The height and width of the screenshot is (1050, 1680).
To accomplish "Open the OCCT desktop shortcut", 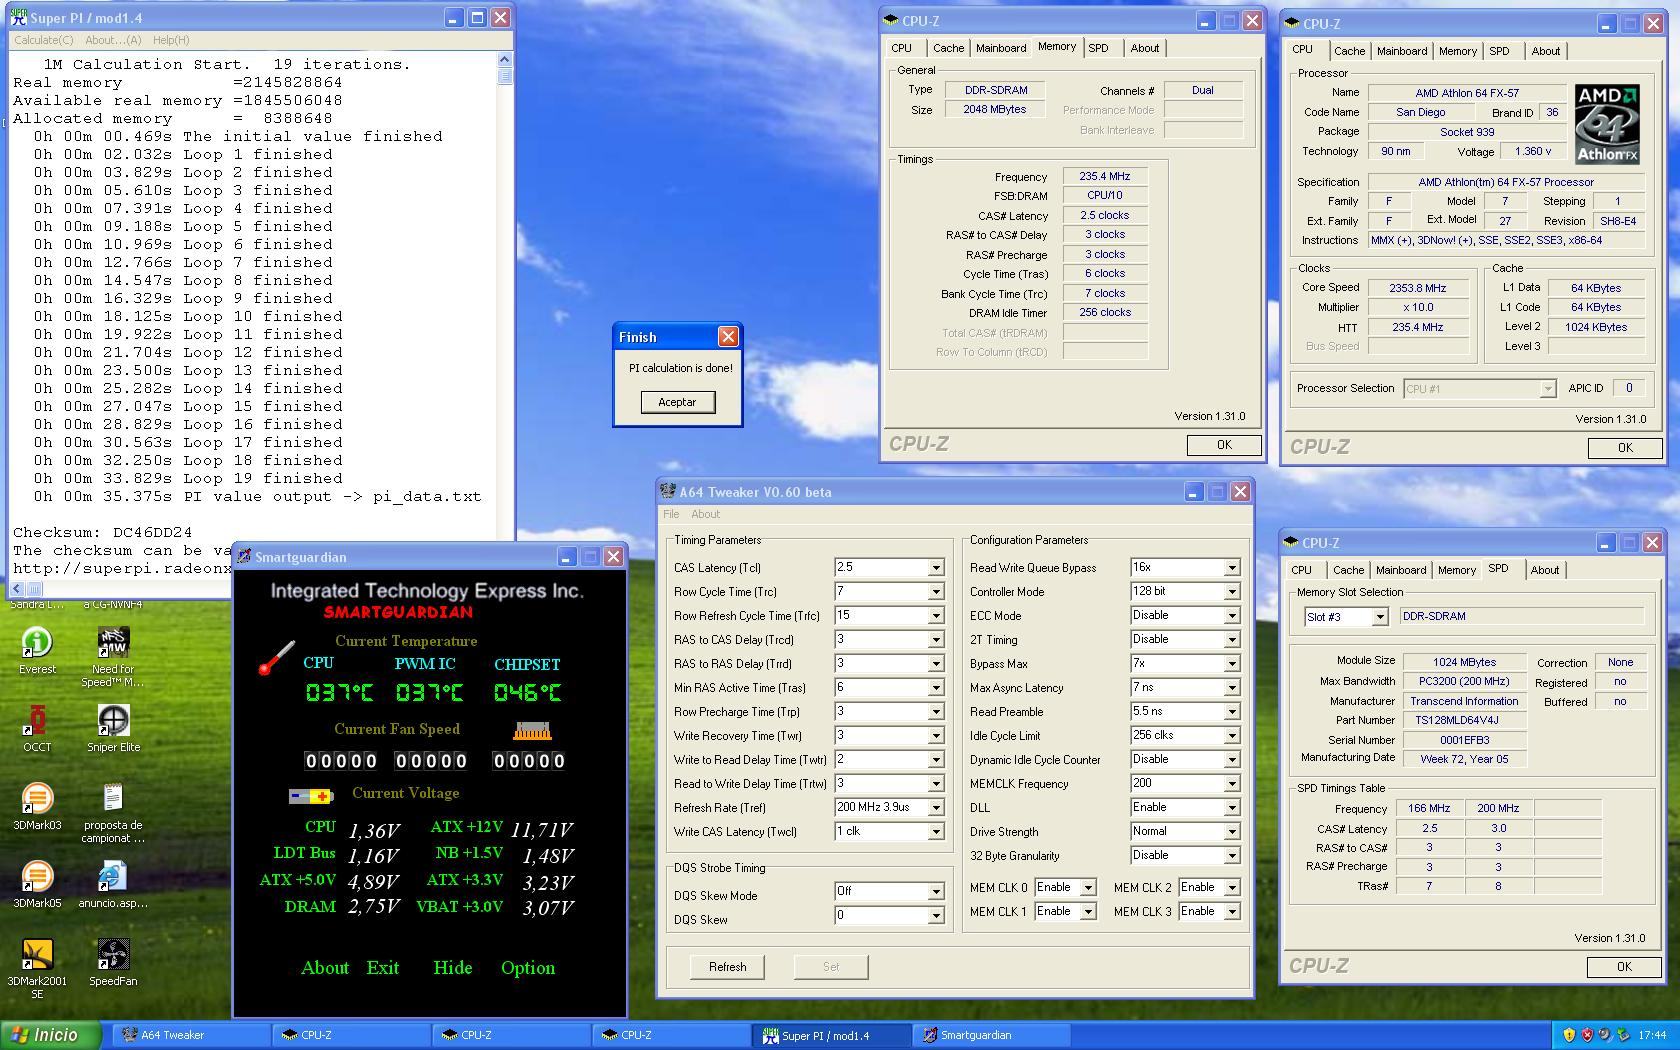I will pyautogui.click(x=37, y=721).
